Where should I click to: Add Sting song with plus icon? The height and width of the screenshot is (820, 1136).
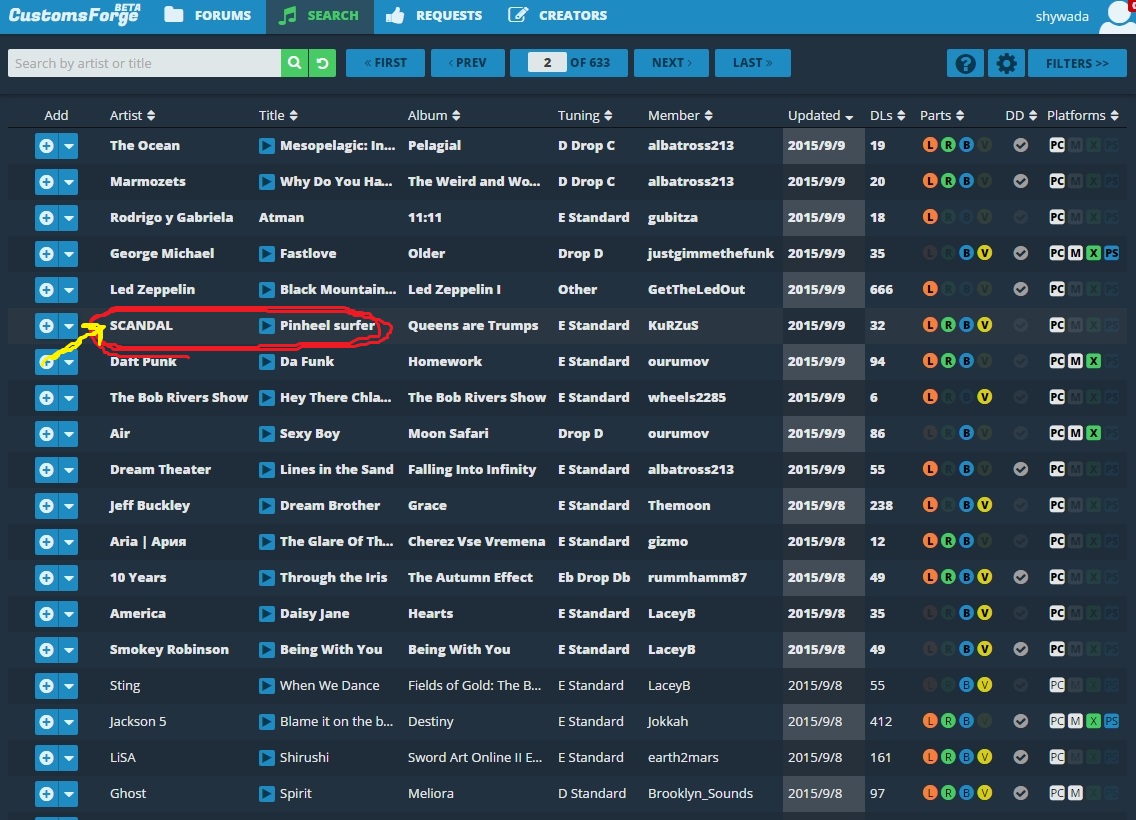tap(46, 685)
